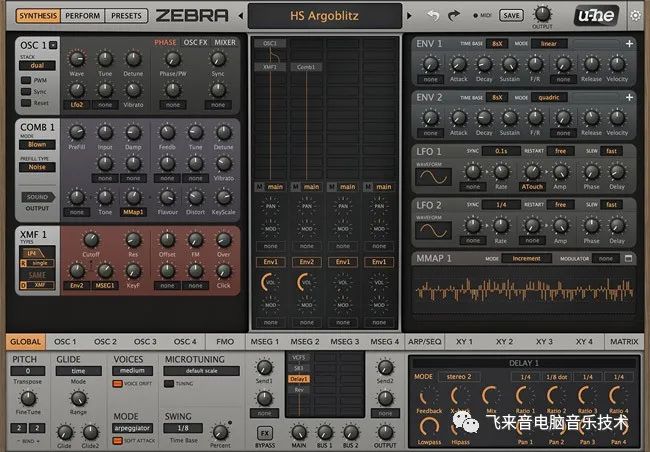This screenshot has height=452, width=650.
Task: Click the SAVE button
Action: (x=511, y=16)
